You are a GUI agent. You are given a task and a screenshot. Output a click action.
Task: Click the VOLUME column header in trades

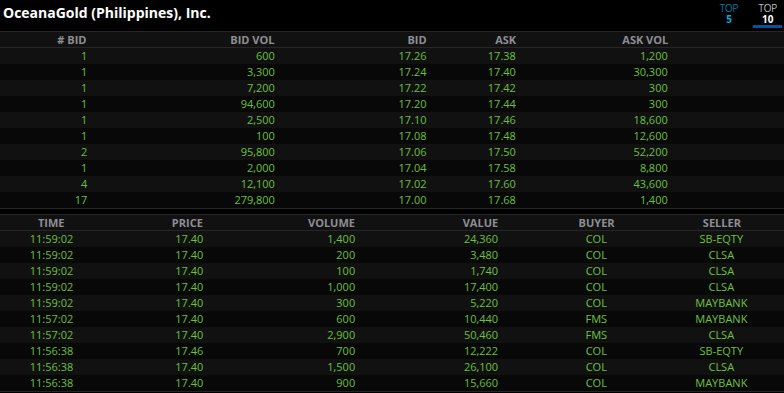tap(331, 223)
